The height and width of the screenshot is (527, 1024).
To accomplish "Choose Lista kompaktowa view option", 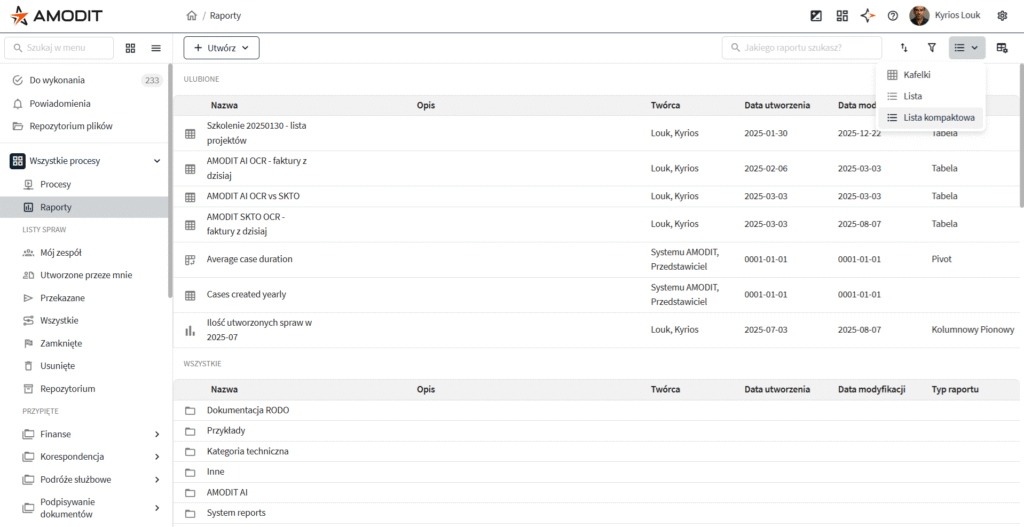I will 938,118.
